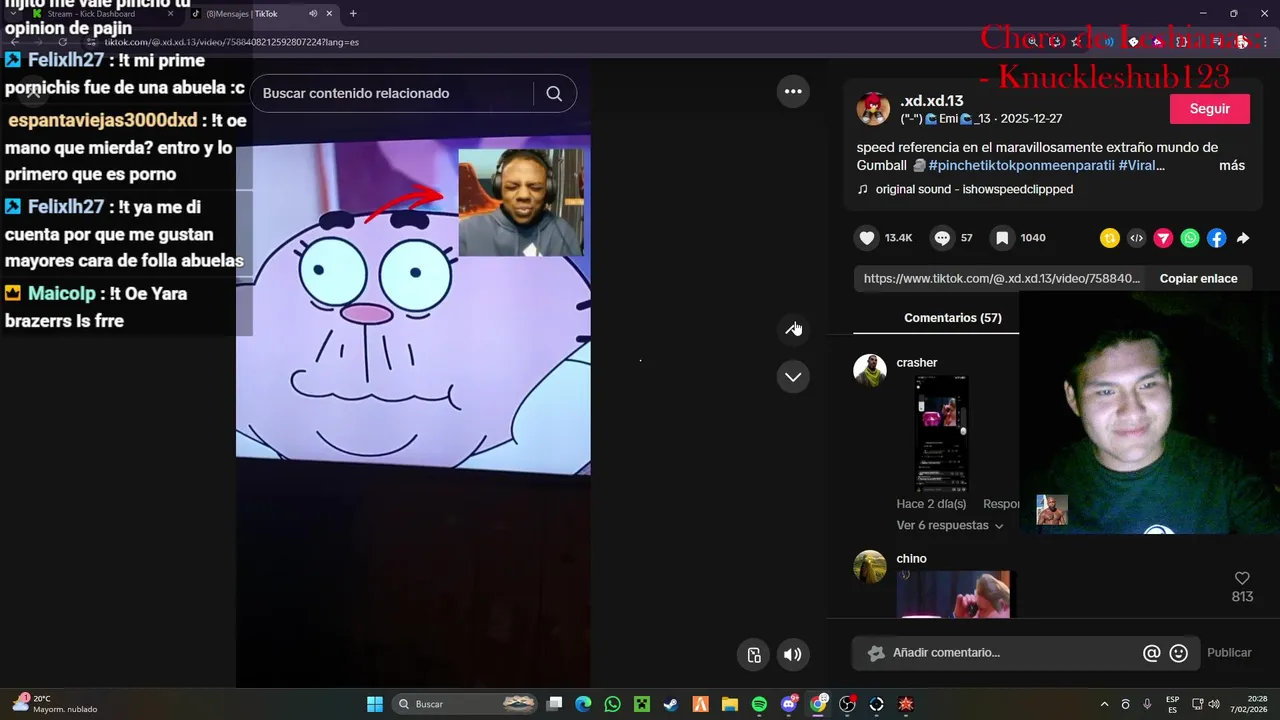Image resolution: width=1280 pixels, height=720 pixels.
Task: Open comments via the speech bubble icon
Action: click(x=942, y=238)
